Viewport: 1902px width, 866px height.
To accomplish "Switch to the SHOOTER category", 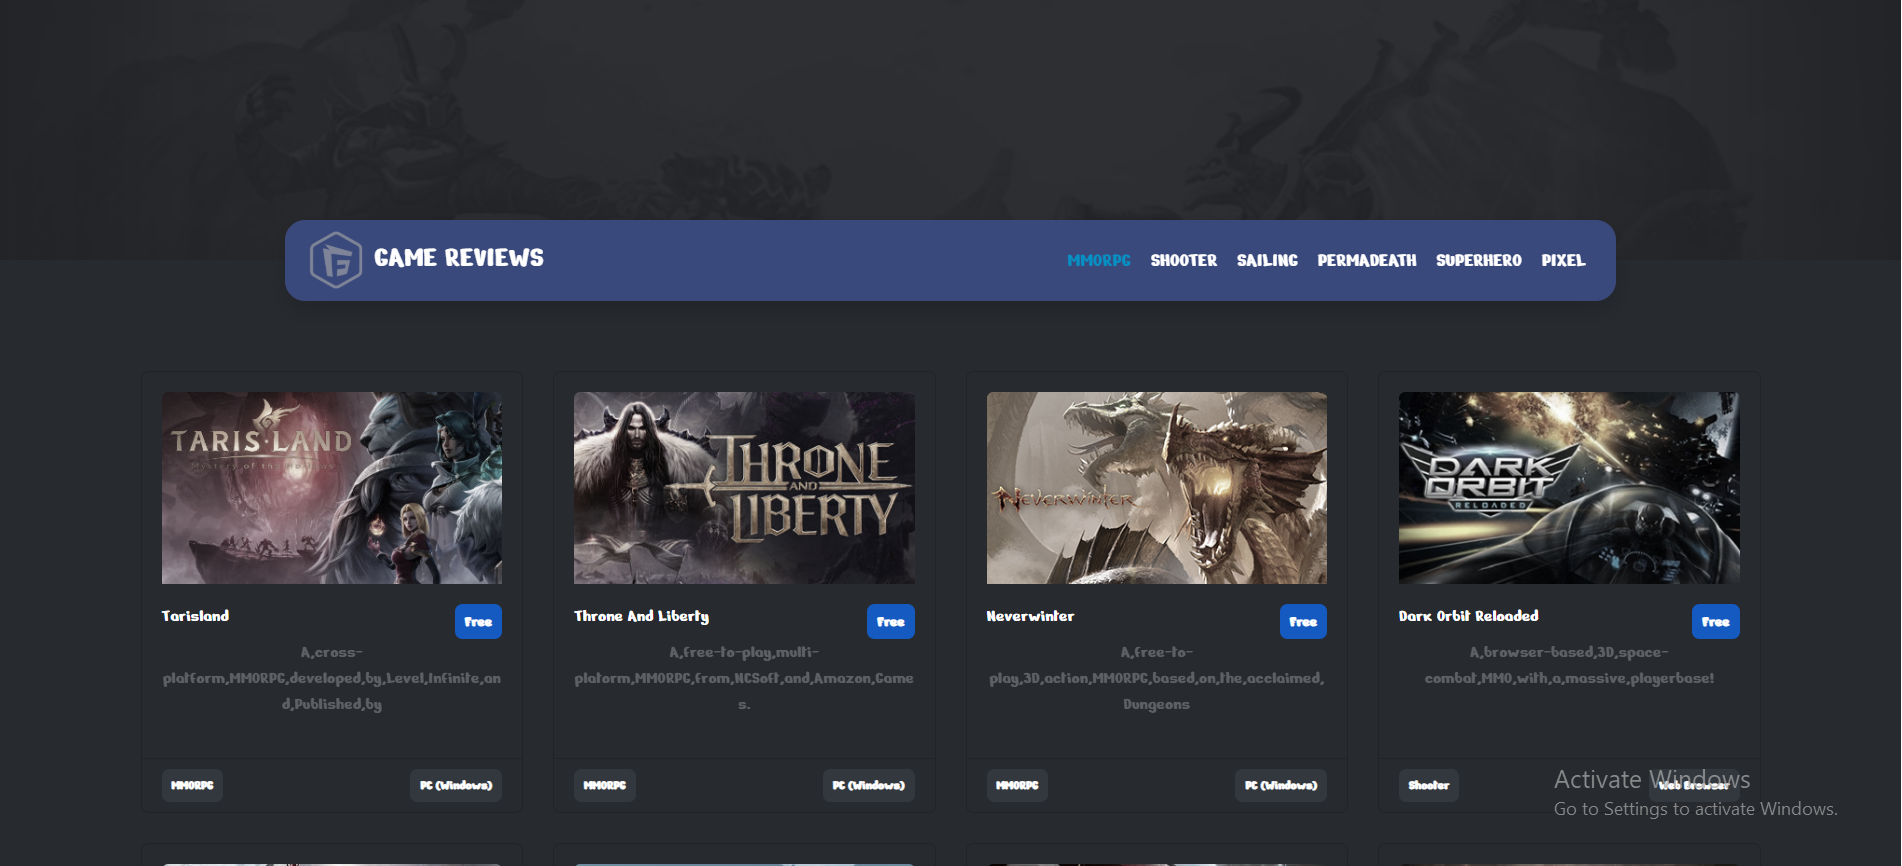I will (1183, 260).
